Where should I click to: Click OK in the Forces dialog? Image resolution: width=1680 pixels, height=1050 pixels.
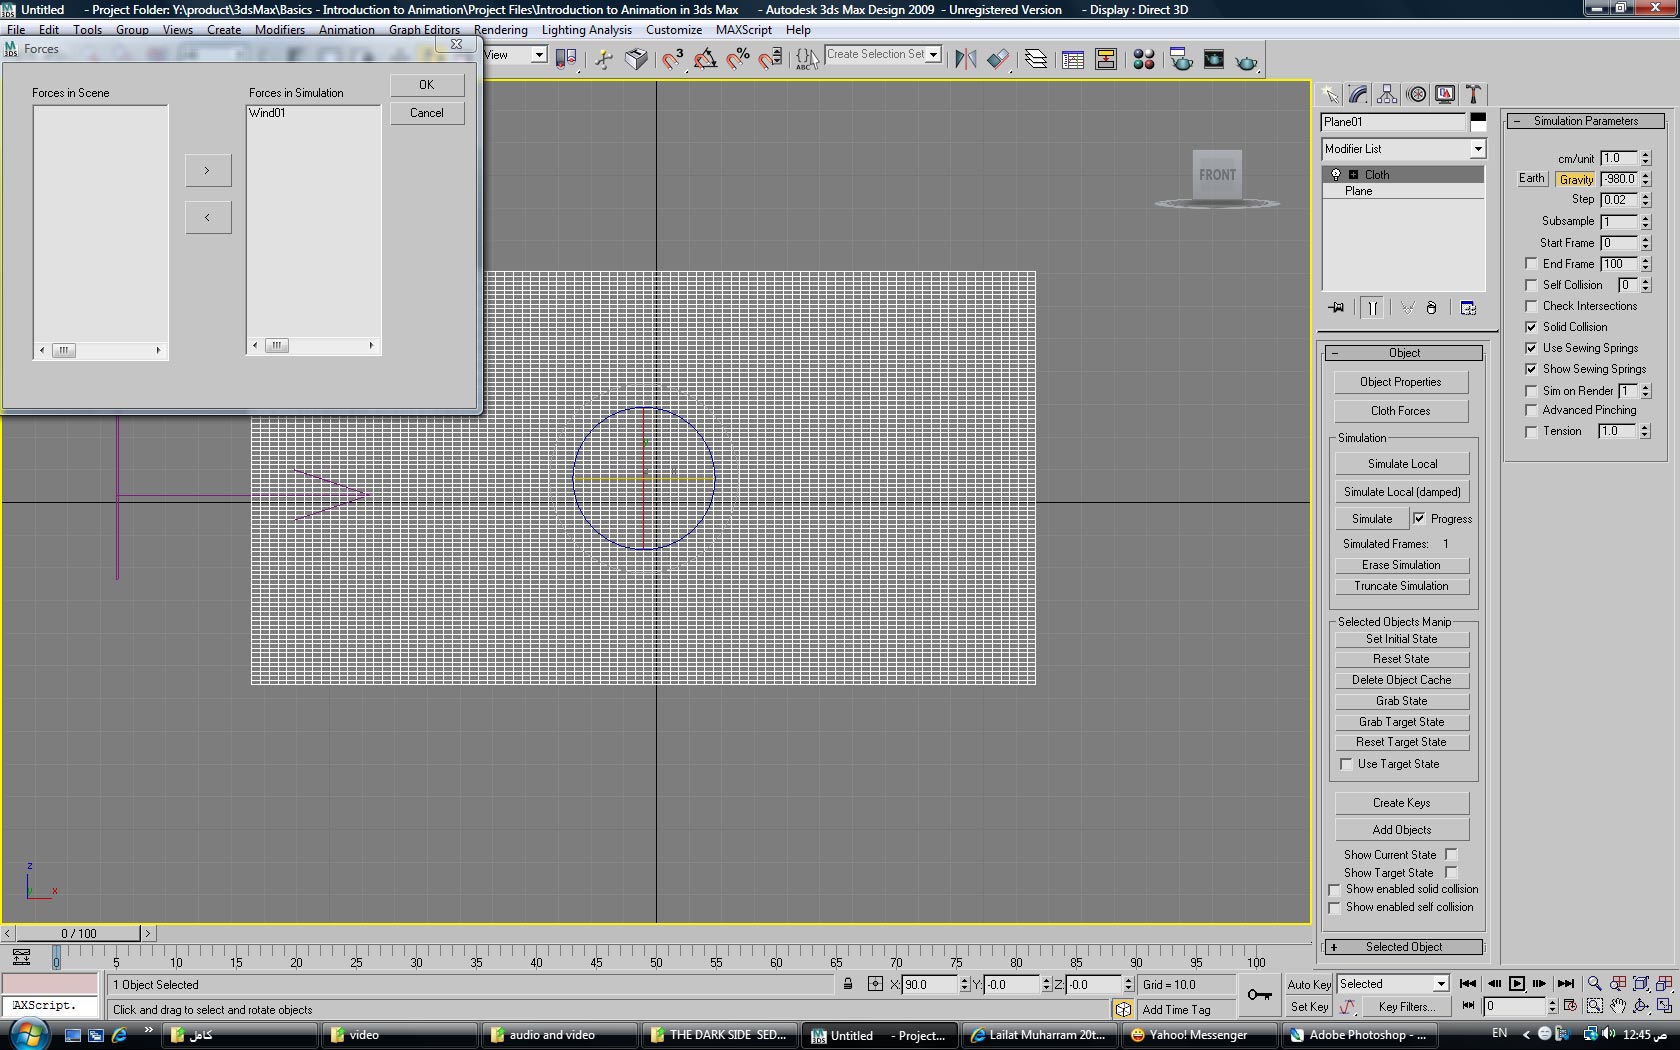426,85
